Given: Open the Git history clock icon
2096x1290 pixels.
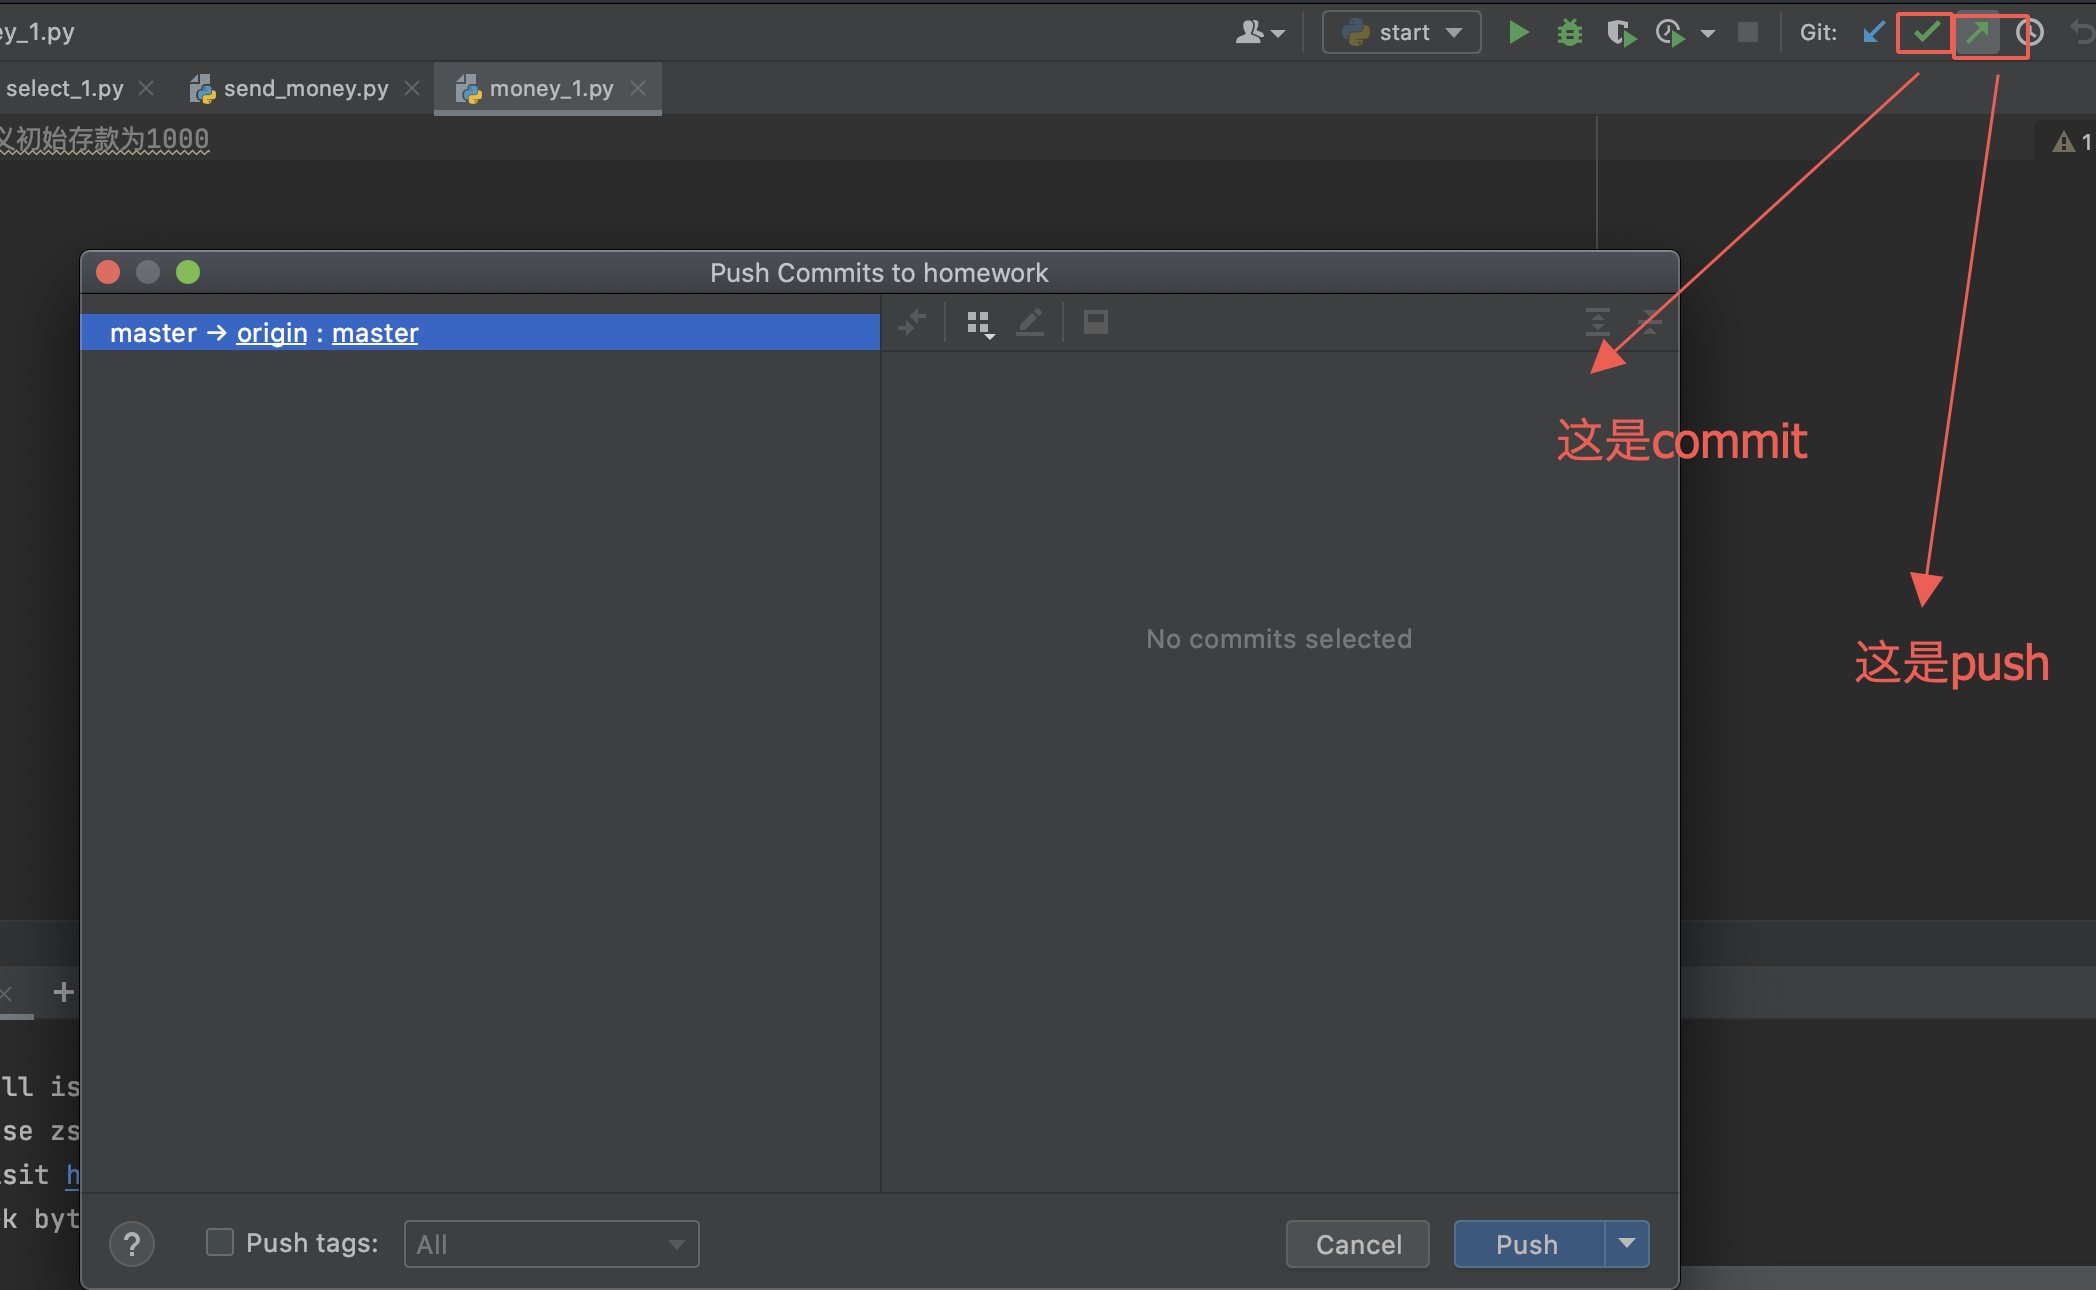Looking at the screenshot, I should pyautogui.click(x=2030, y=33).
